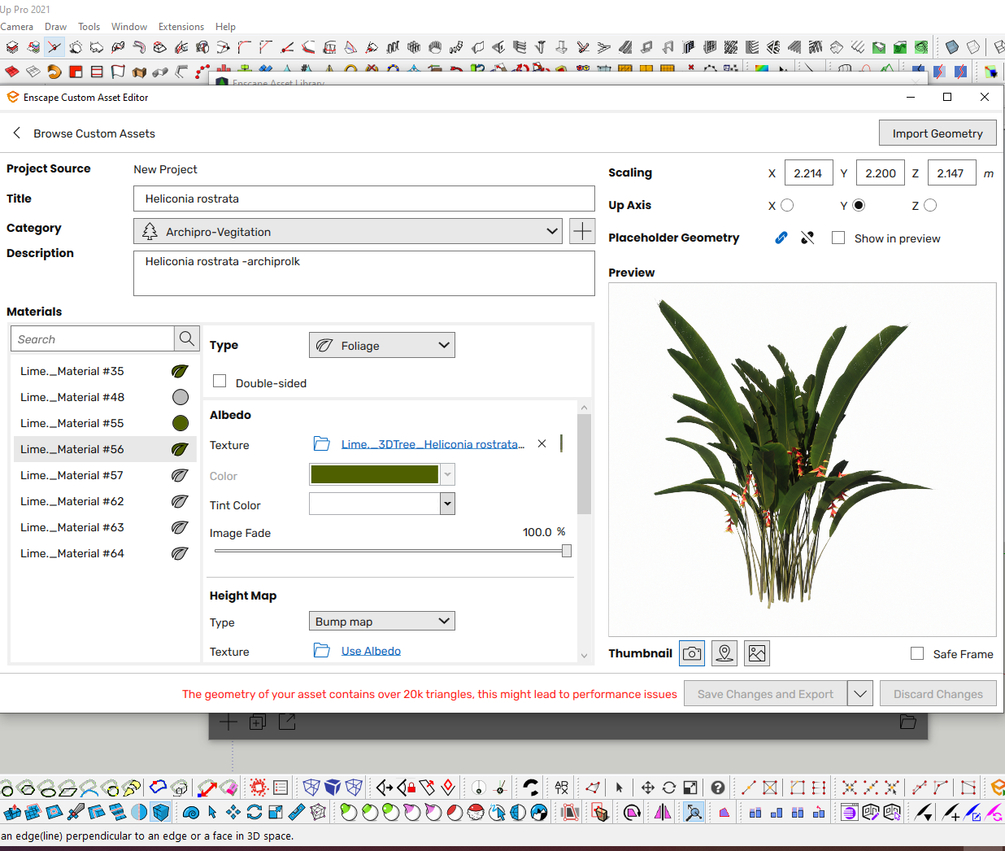
Task: Click the plus icon in the dark panel below the dialog
Action: (228, 723)
